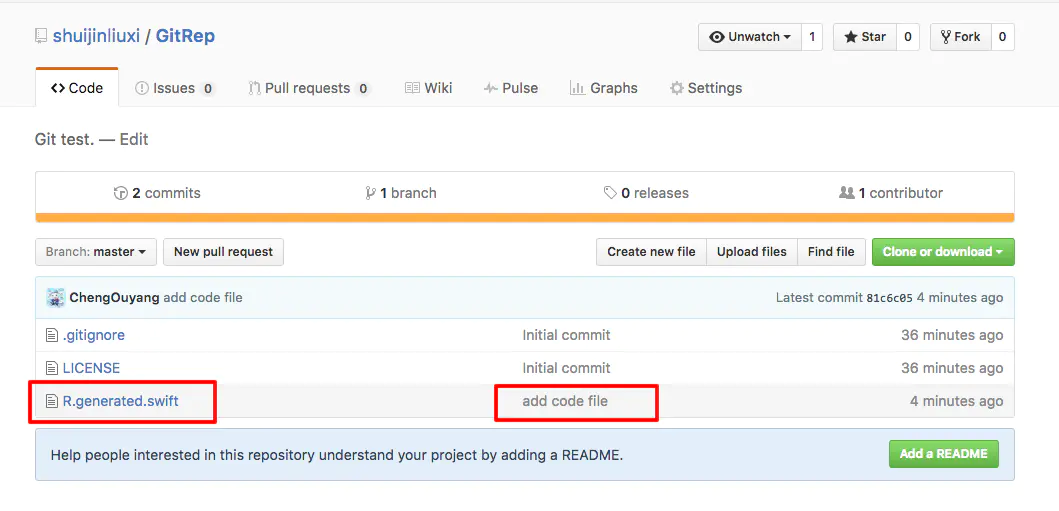Open the Wiki tab
The image size is (1059, 511).
[x=428, y=88]
